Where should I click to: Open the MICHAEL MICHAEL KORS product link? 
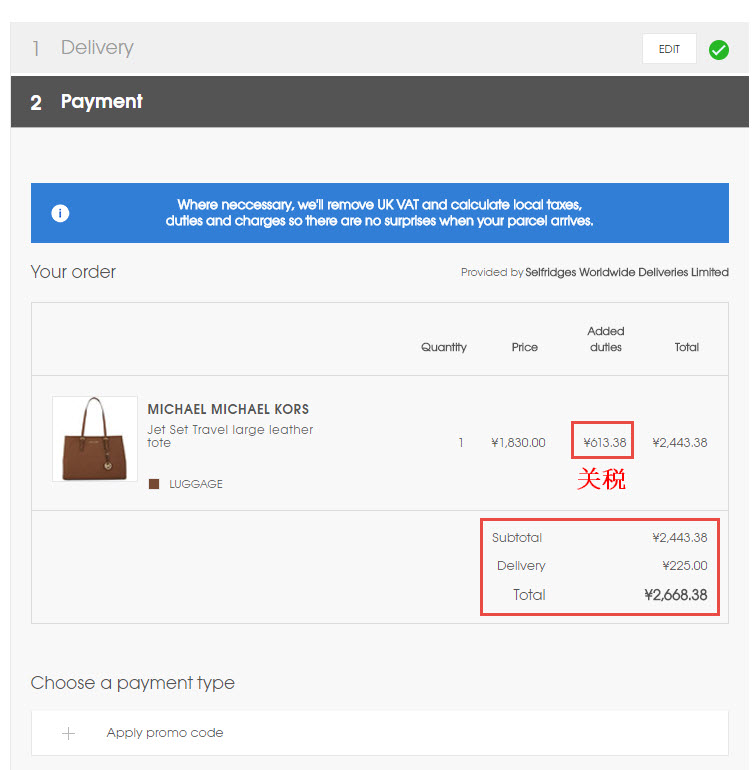click(228, 409)
